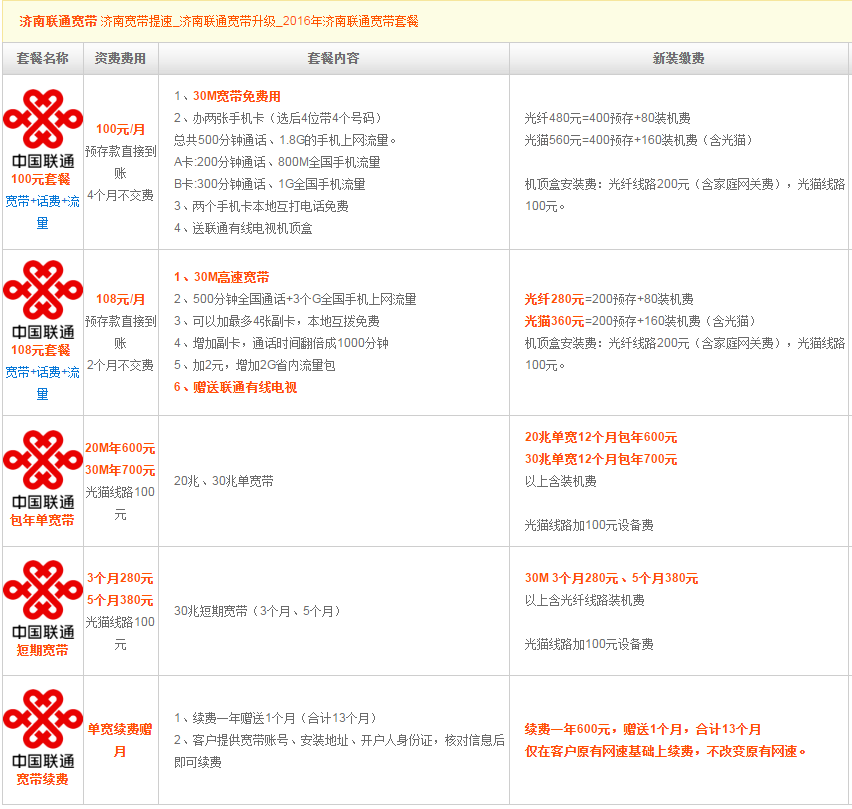Screen dimensions: 852x809
Task: Open the 宽带续费 package label
Action: (x=42, y=779)
